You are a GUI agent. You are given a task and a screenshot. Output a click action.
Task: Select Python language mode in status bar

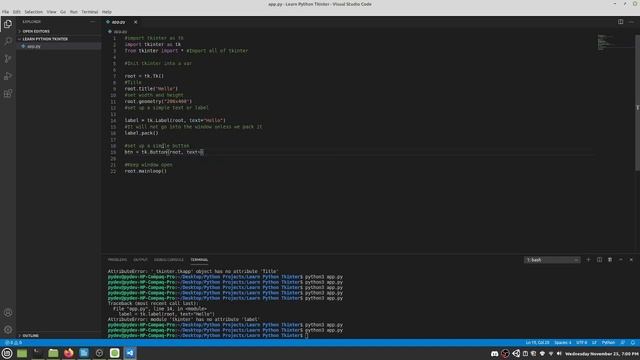pyautogui.click(x=608, y=342)
